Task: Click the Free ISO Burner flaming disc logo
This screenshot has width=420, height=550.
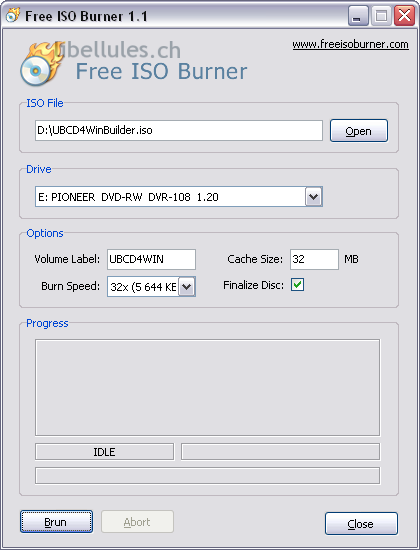Action: point(41,64)
